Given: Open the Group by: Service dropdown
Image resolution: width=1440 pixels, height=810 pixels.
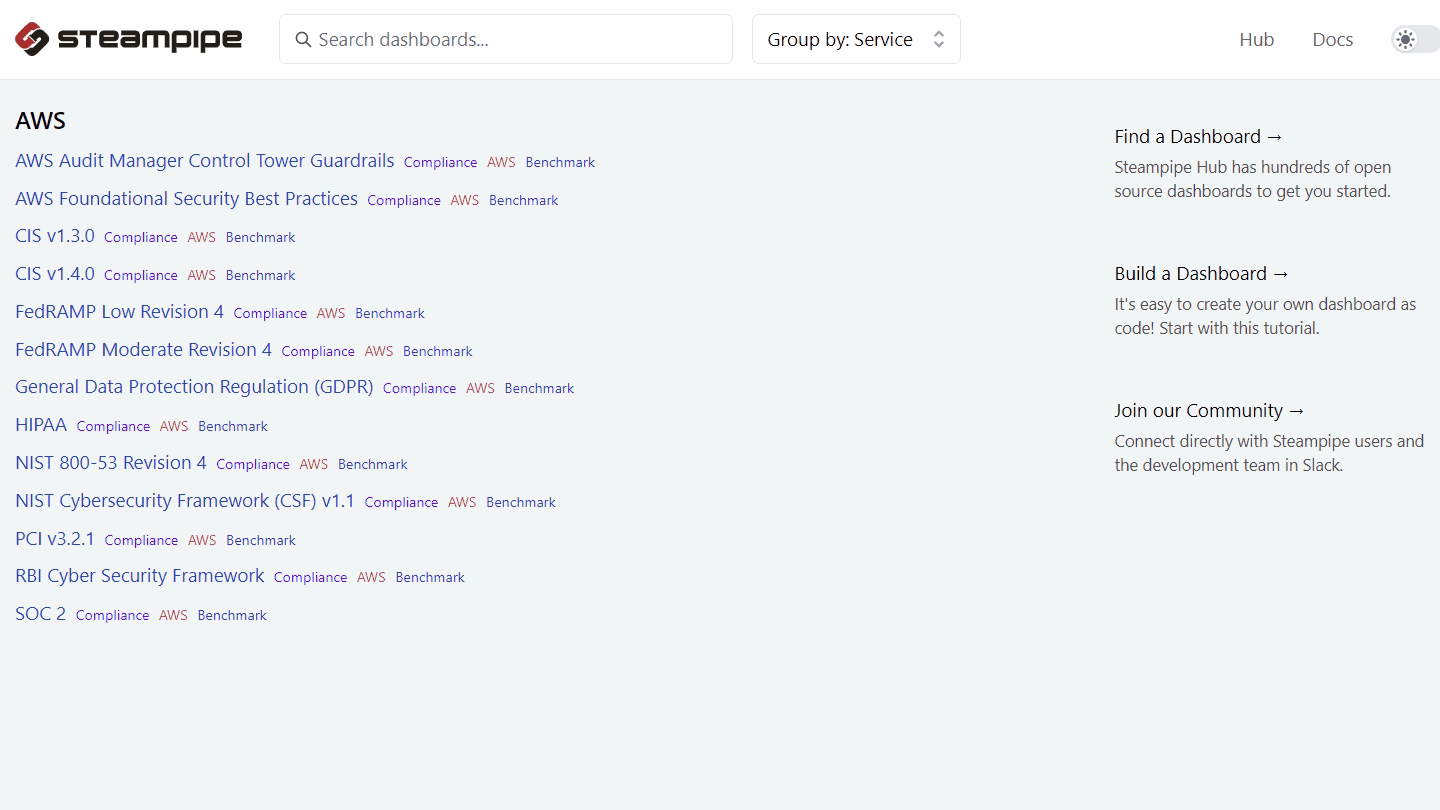Looking at the screenshot, I should (856, 39).
